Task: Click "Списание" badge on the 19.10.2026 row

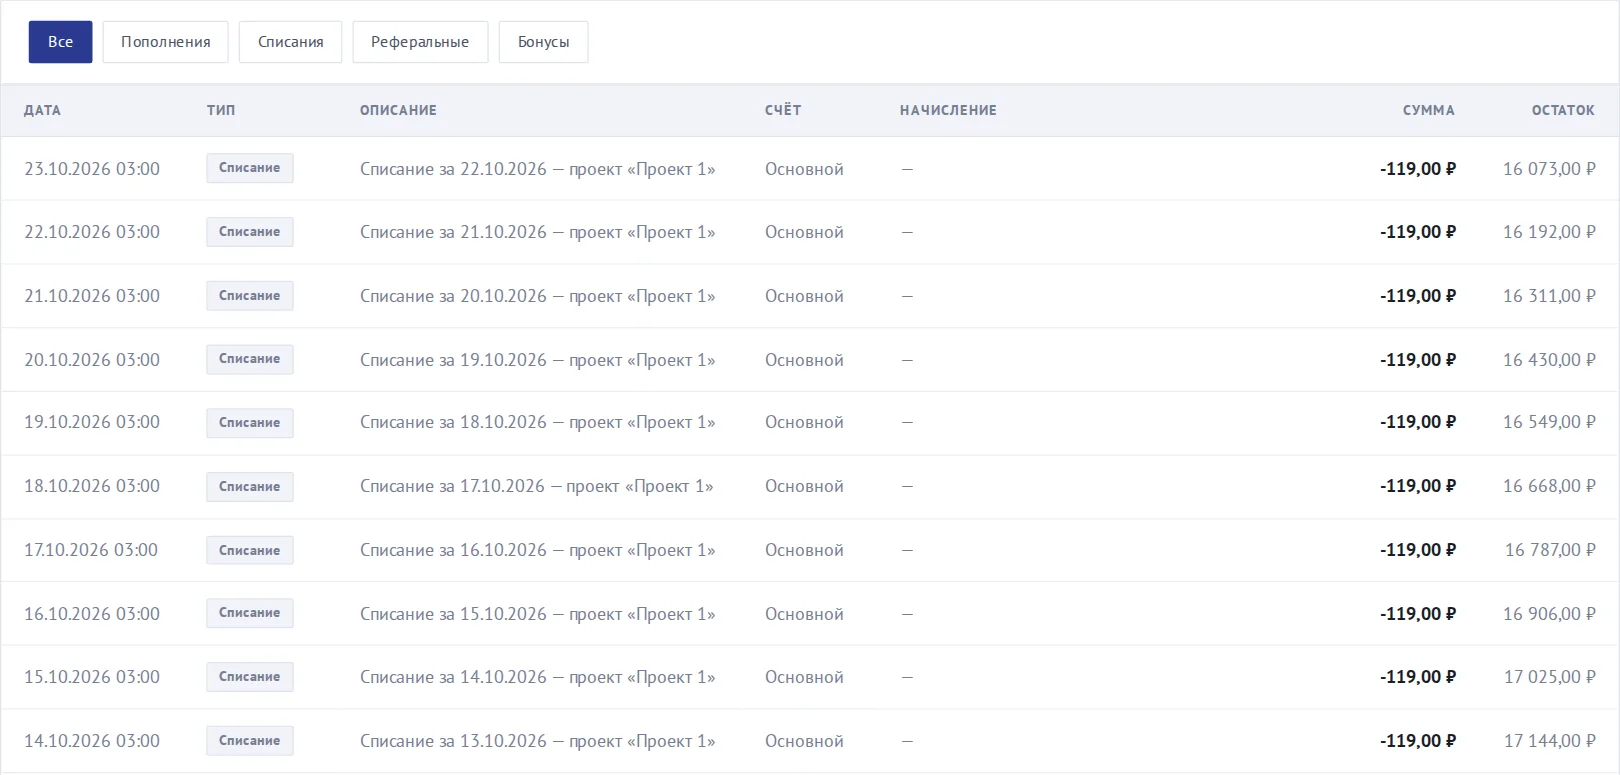Action: tap(250, 423)
